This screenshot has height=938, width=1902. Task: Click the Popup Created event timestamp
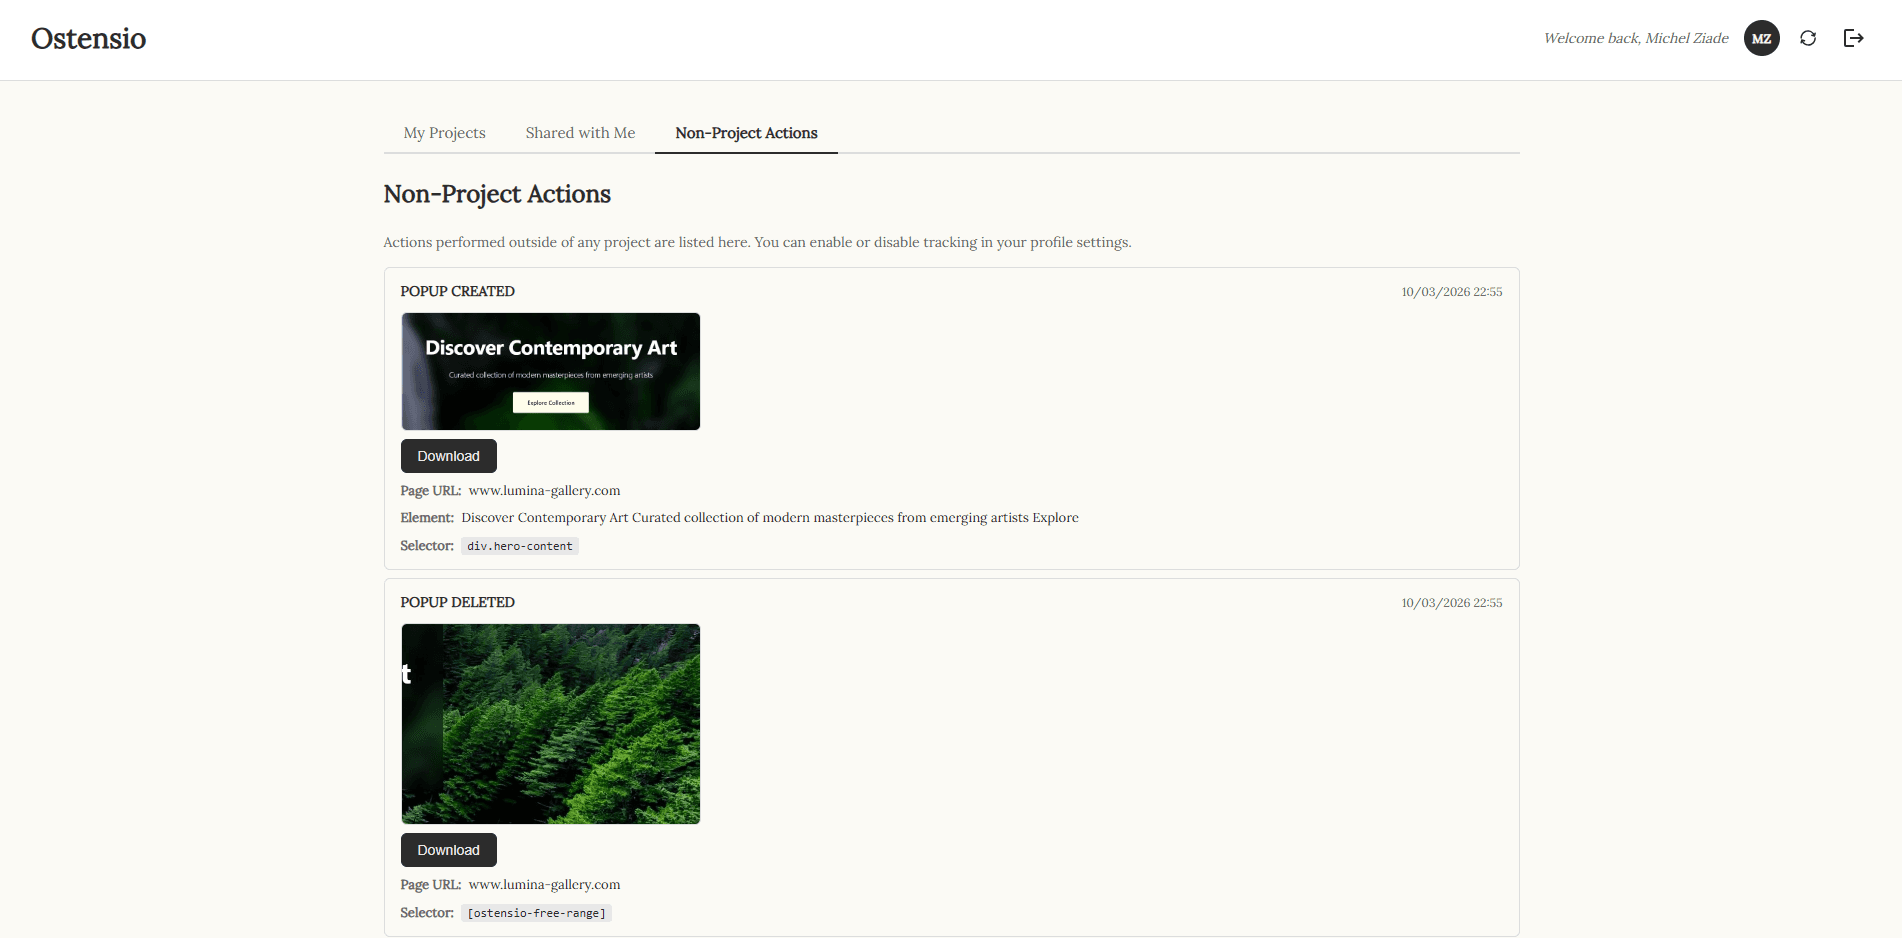point(1451,291)
